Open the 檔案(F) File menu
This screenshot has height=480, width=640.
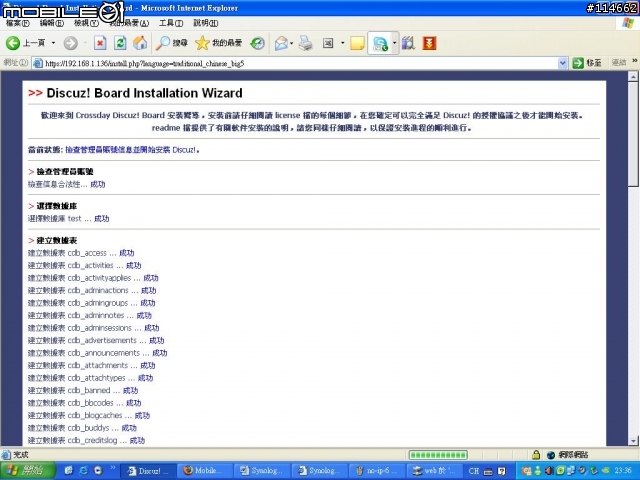pyautogui.click(x=18, y=23)
